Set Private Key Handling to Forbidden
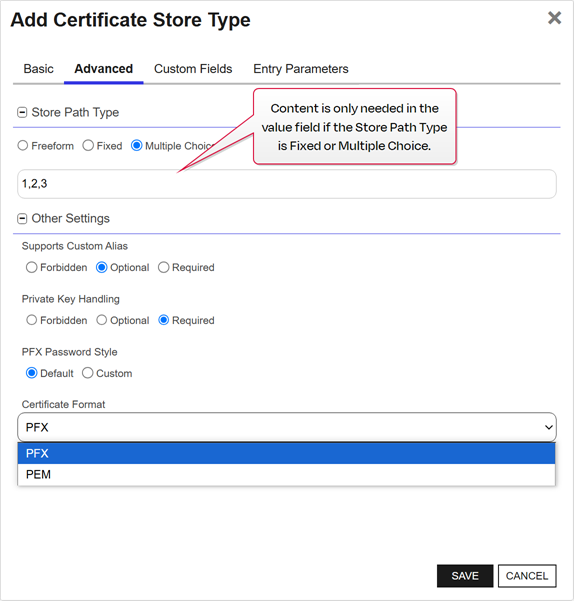Screen dimensions: 574x601 click(x=31, y=320)
